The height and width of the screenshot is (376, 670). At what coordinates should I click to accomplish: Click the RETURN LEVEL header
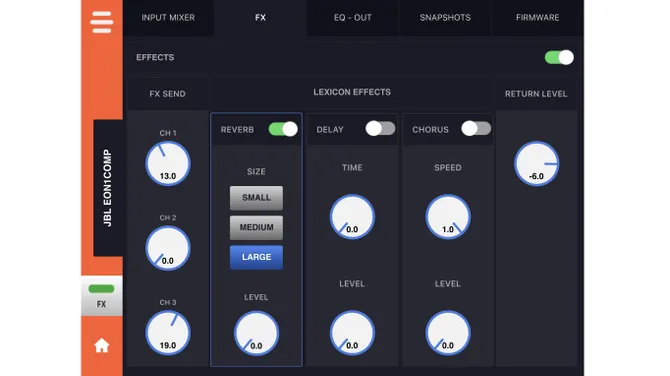click(x=536, y=94)
